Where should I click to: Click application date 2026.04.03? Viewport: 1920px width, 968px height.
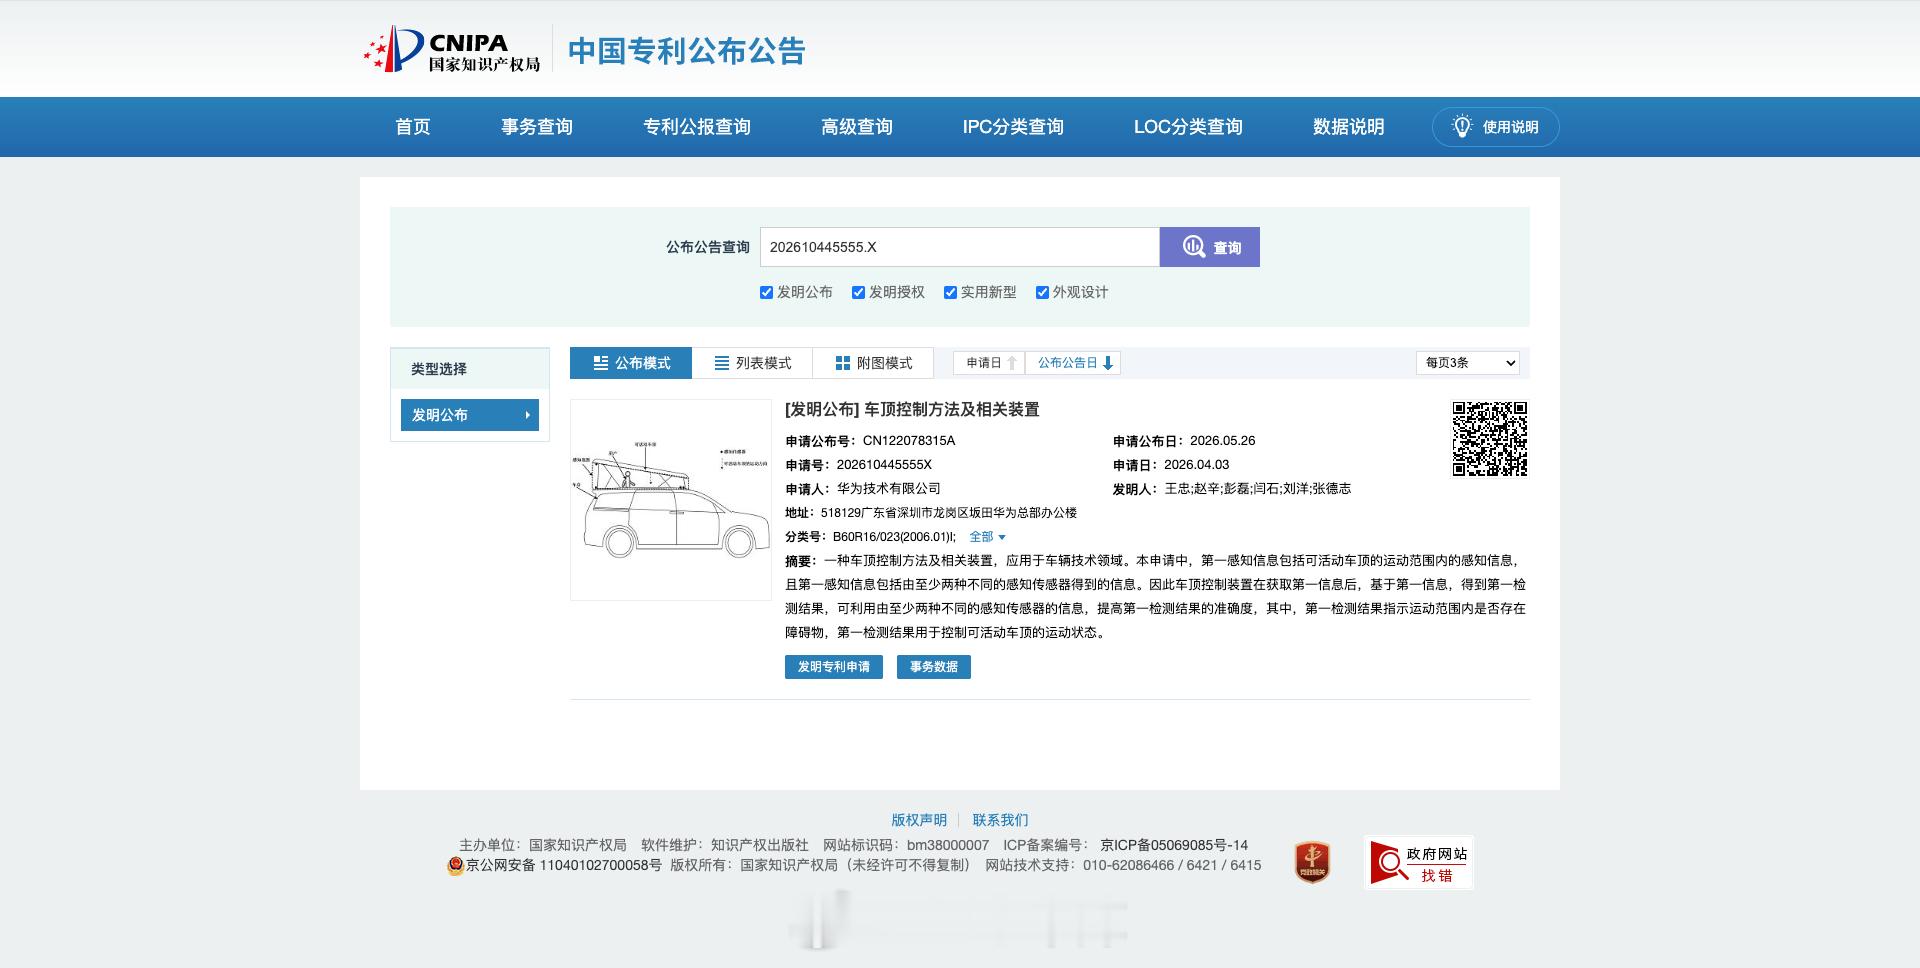[1196, 465]
